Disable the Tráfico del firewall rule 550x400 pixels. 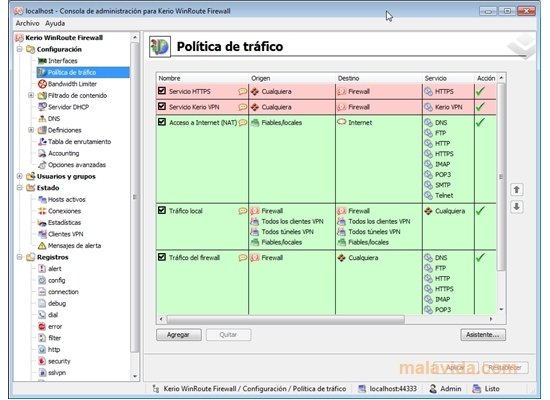click(162, 257)
